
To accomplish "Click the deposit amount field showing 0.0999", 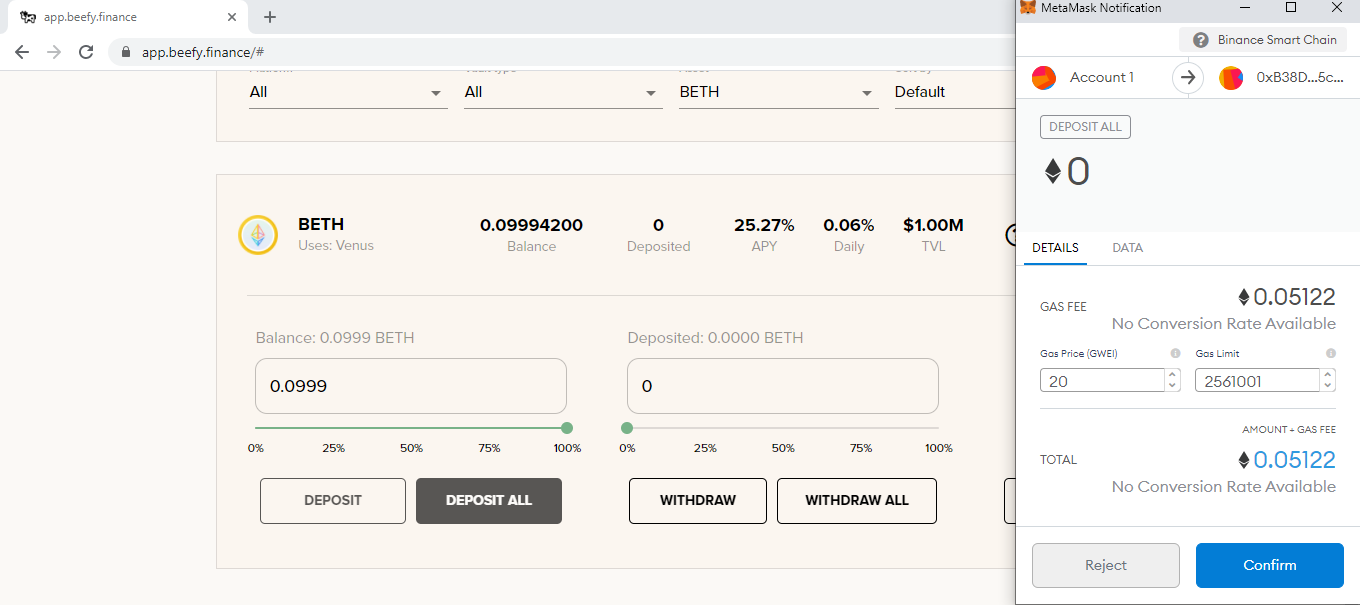I will point(411,386).
